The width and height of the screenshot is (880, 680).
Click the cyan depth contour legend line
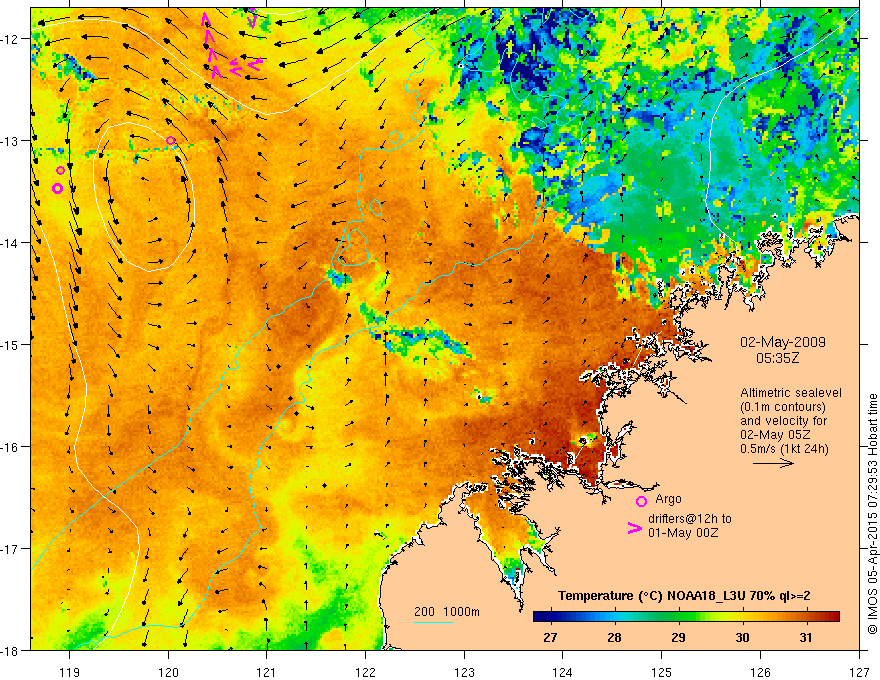pos(434,622)
